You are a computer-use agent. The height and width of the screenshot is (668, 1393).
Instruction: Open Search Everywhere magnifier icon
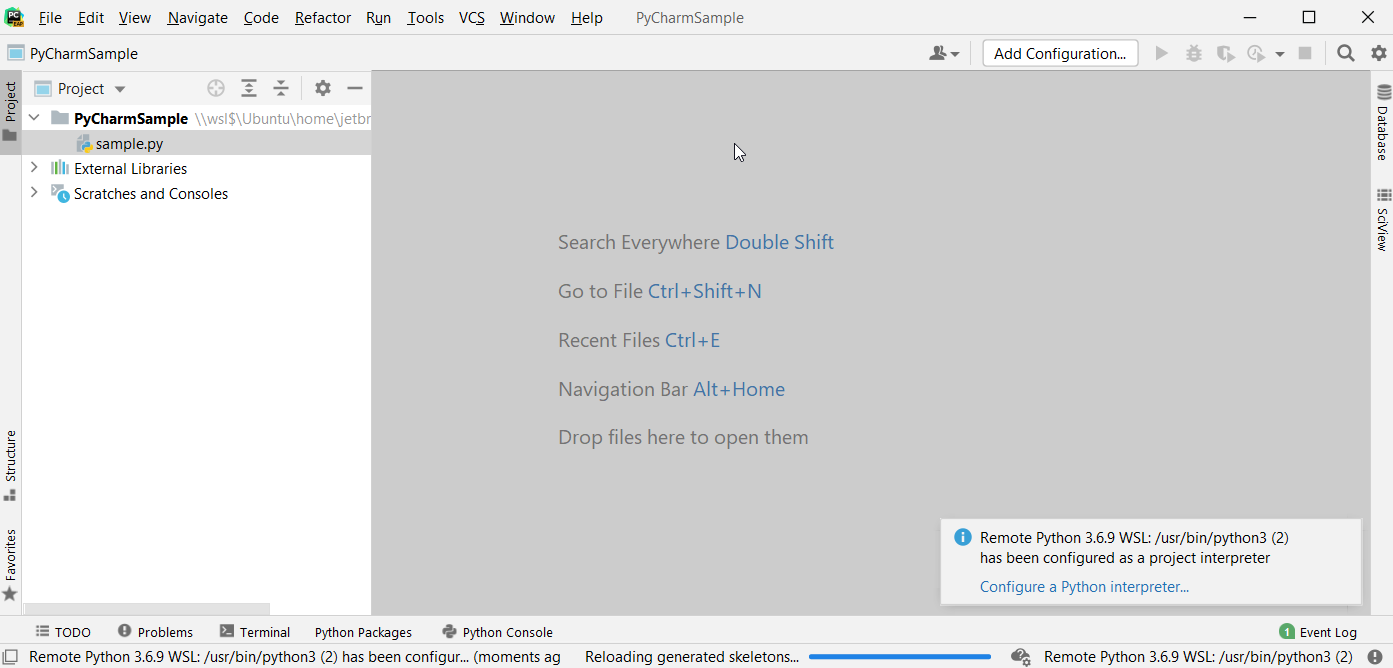tap(1346, 54)
